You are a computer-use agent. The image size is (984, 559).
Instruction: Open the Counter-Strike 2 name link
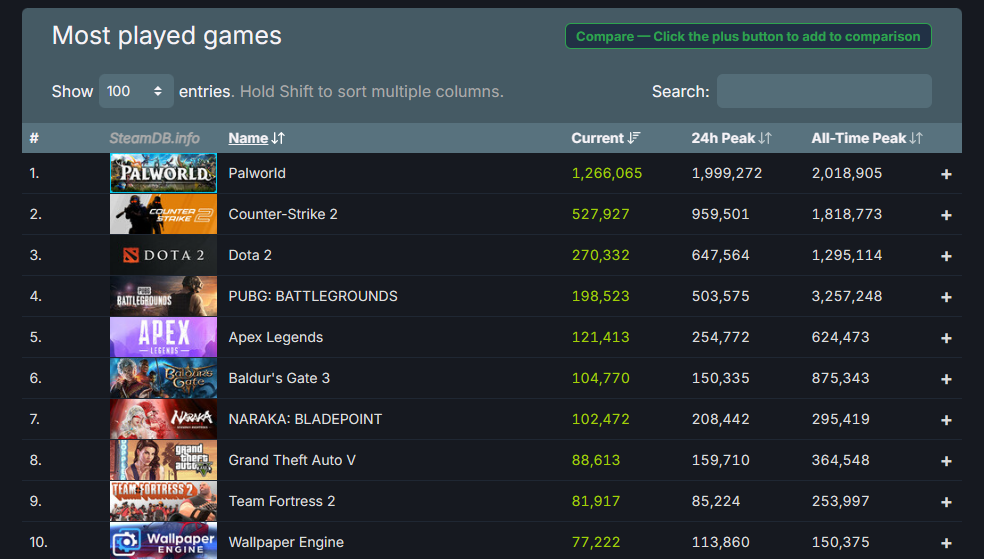click(283, 214)
